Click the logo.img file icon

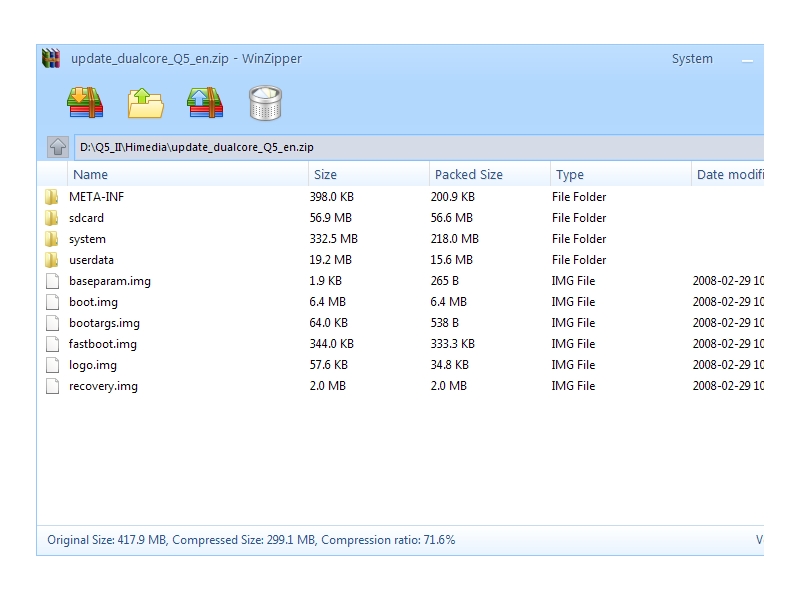pos(52,365)
